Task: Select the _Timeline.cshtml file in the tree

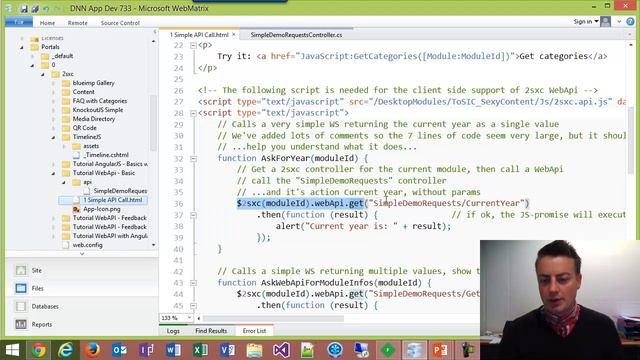Action: 107,155
